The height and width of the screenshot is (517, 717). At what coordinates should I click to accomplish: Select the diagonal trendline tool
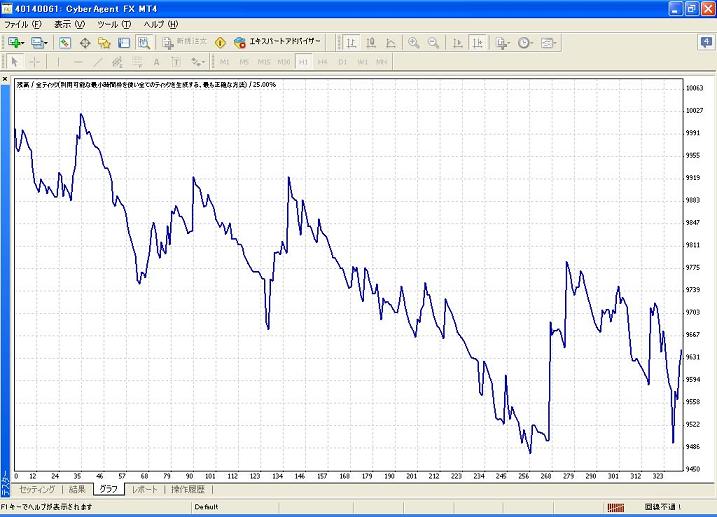(97, 61)
